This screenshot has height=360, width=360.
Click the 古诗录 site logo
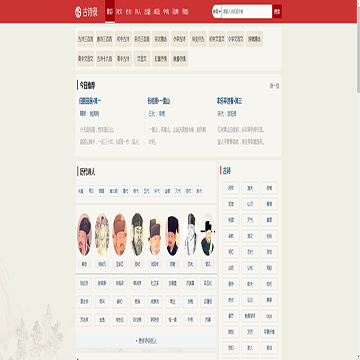[86, 12]
